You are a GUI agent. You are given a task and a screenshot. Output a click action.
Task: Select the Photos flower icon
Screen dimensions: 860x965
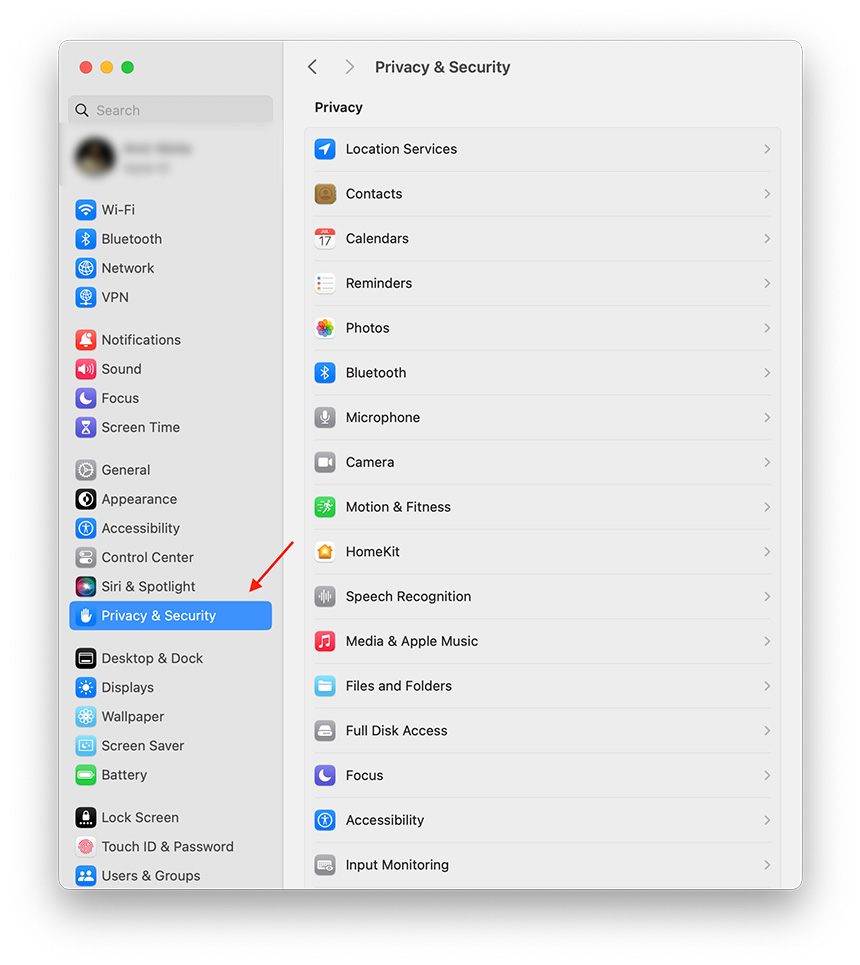325,328
